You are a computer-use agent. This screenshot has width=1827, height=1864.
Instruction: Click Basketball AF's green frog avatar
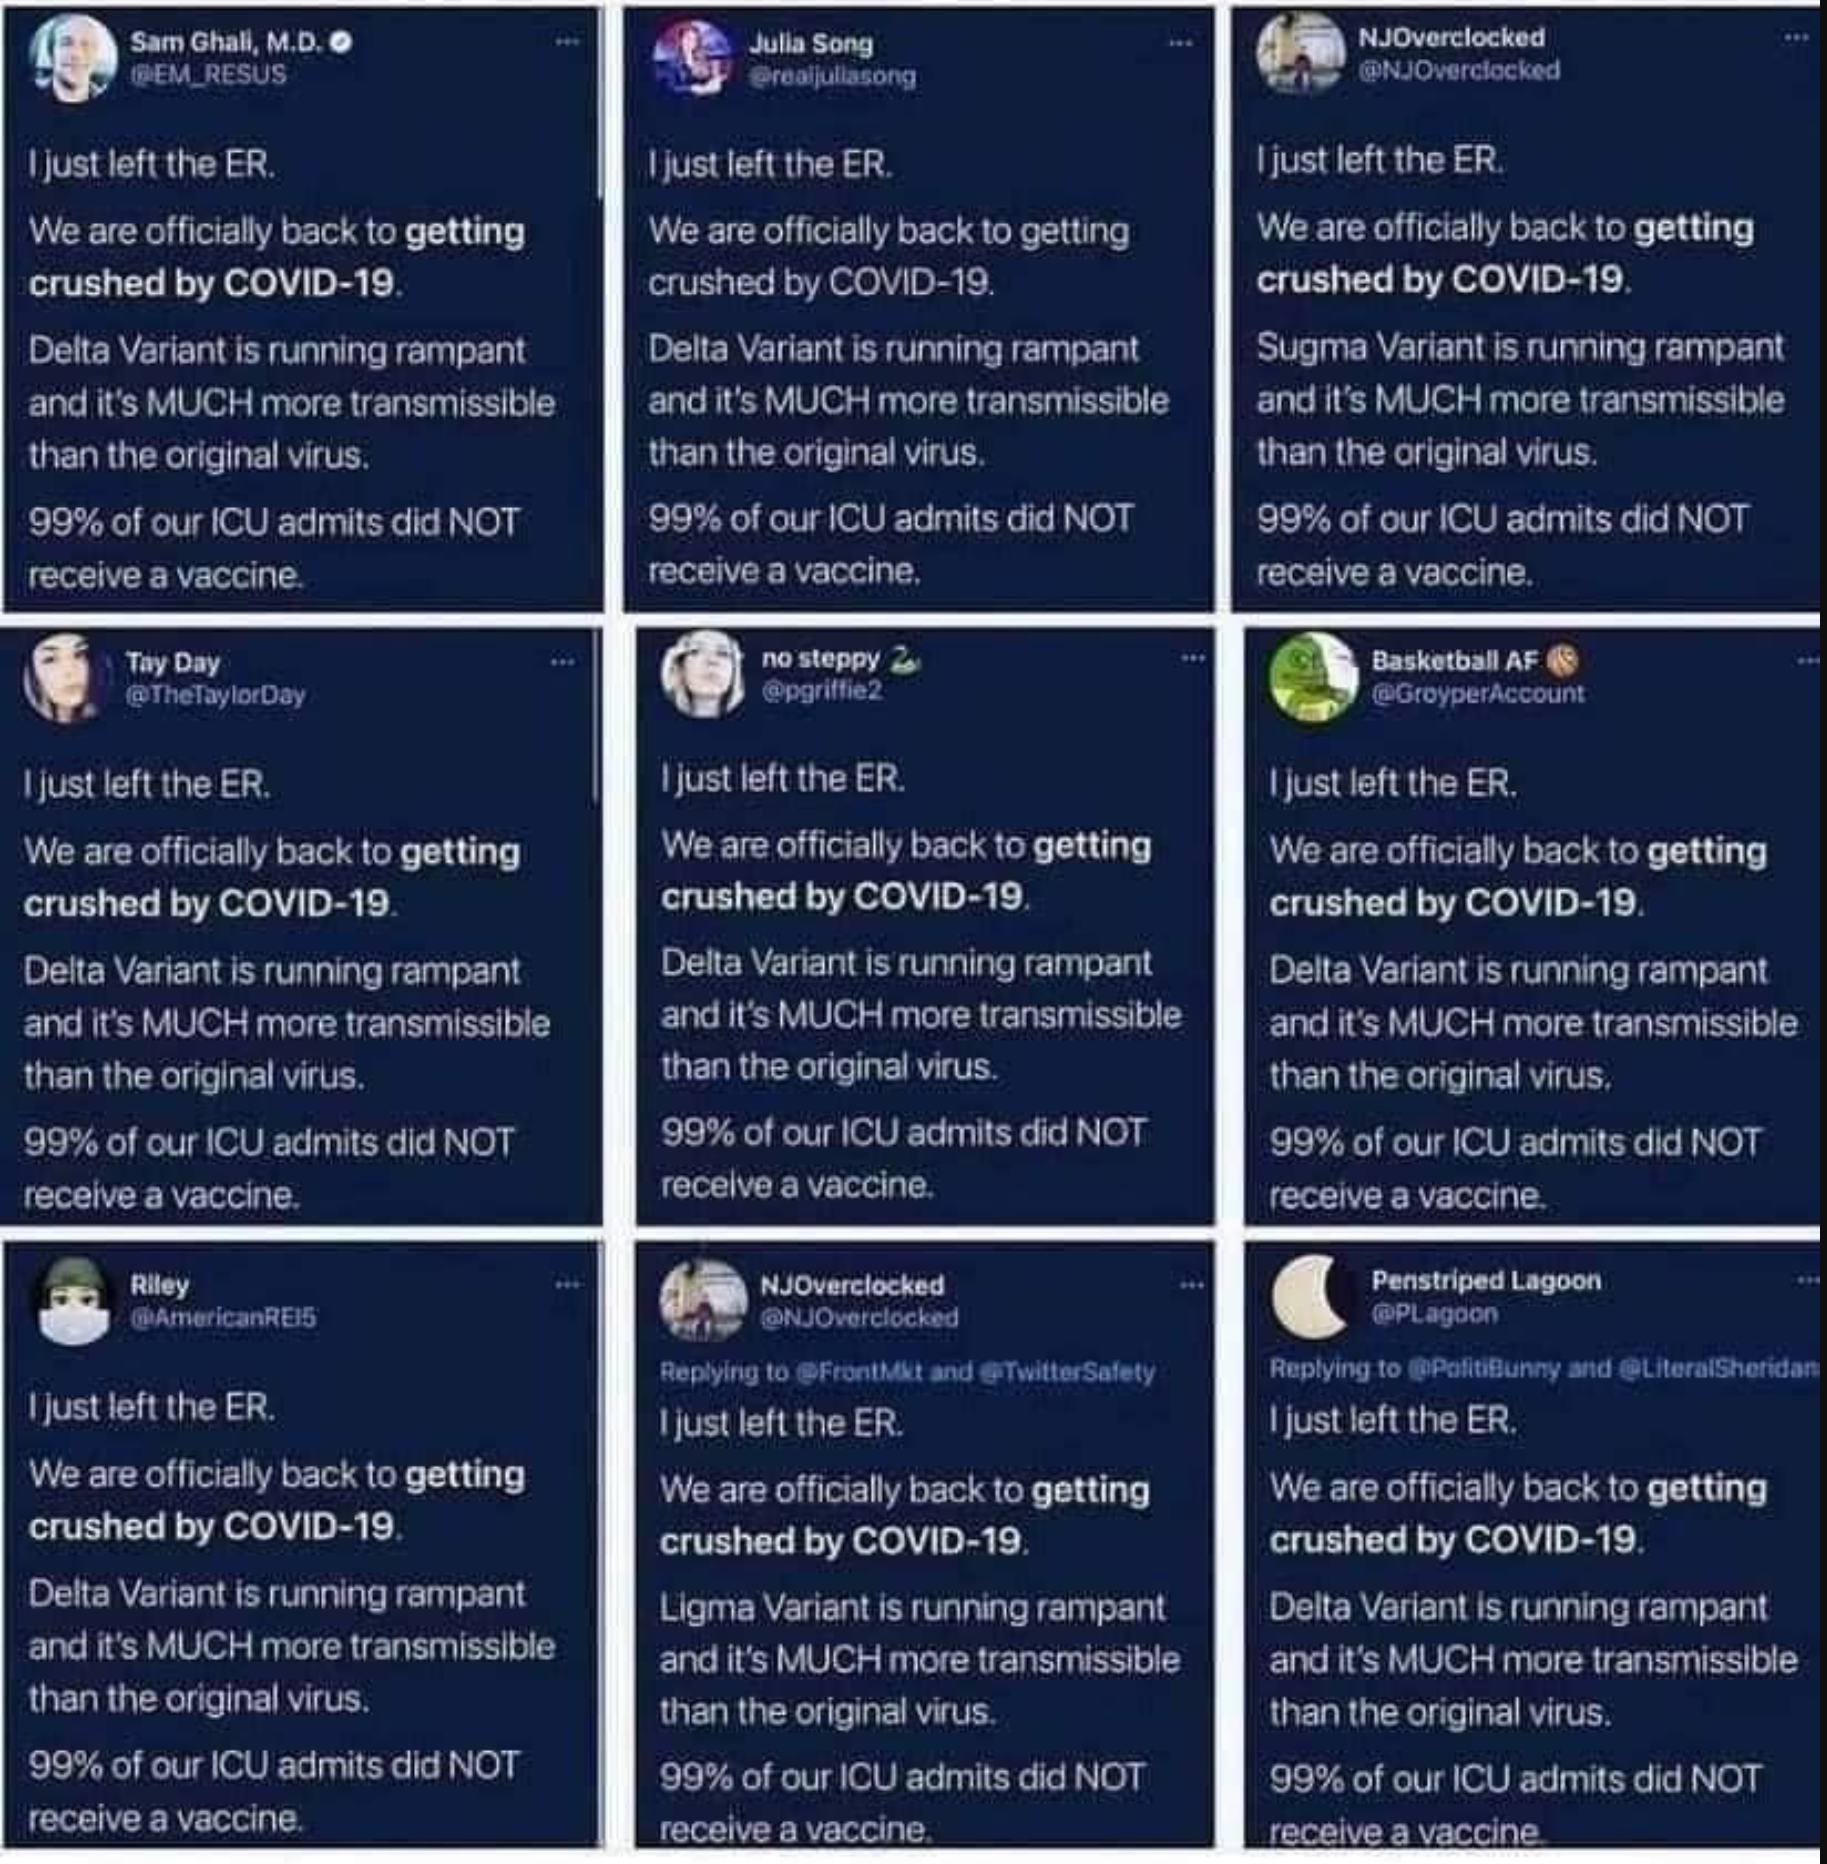point(1312,677)
